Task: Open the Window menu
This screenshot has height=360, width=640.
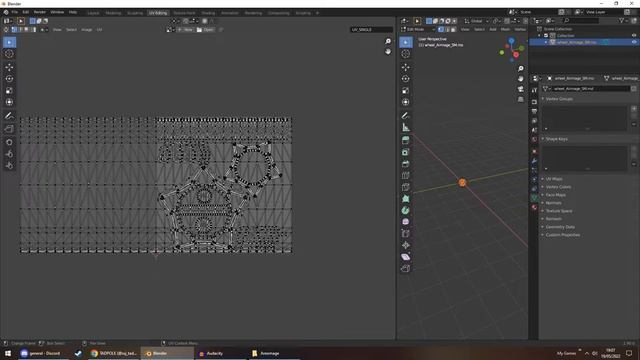Action: pos(57,12)
